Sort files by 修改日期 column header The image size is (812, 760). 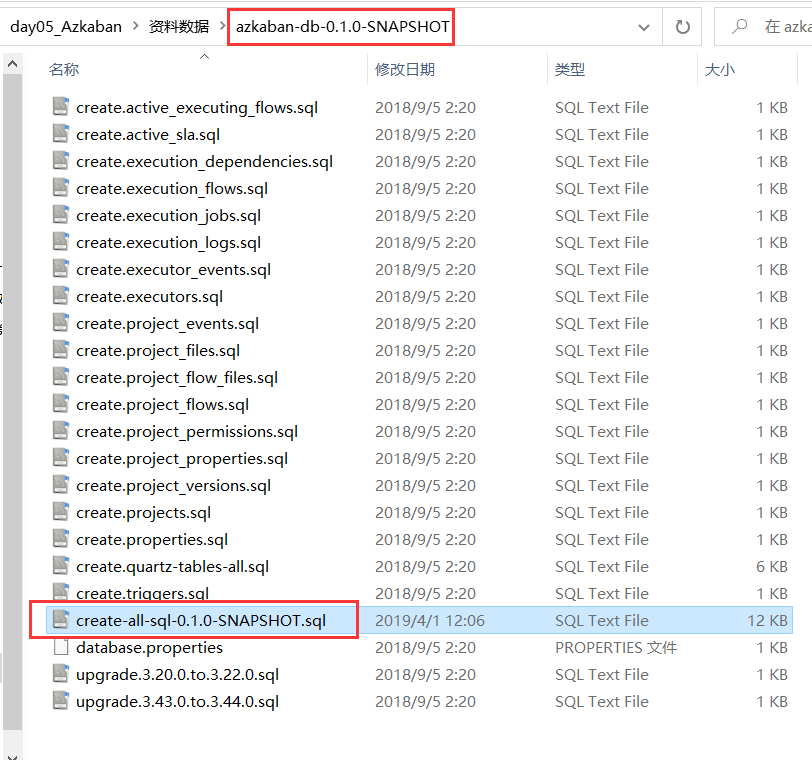click(405, 69)
